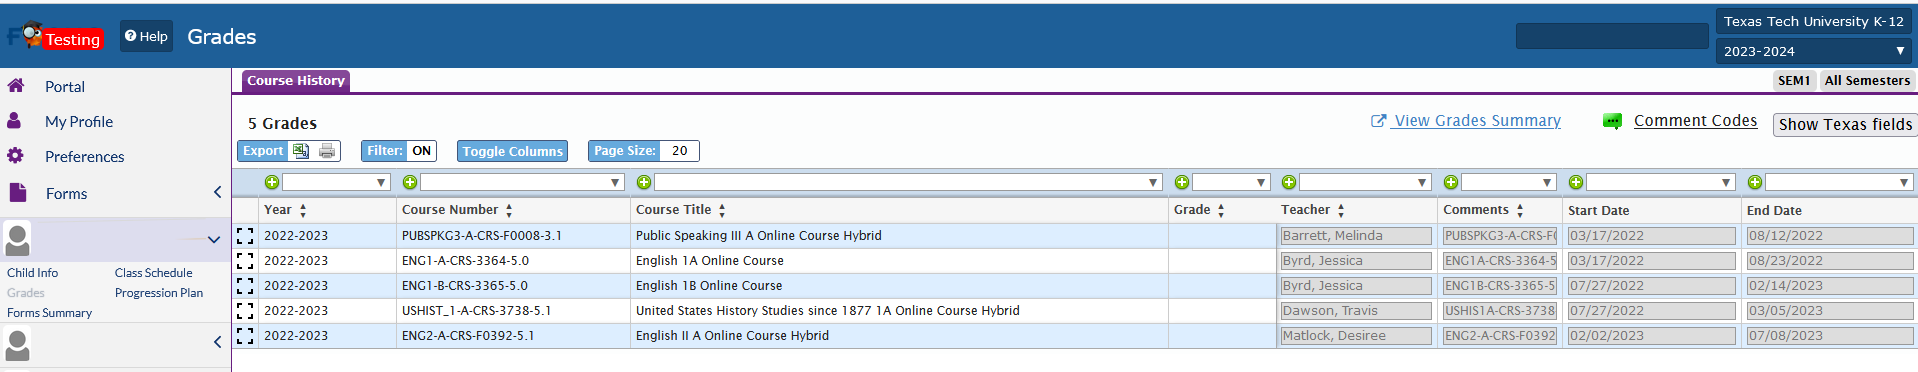Open the Teacher filter dropdown
1918x372 pixels.
click(1365, 182)
